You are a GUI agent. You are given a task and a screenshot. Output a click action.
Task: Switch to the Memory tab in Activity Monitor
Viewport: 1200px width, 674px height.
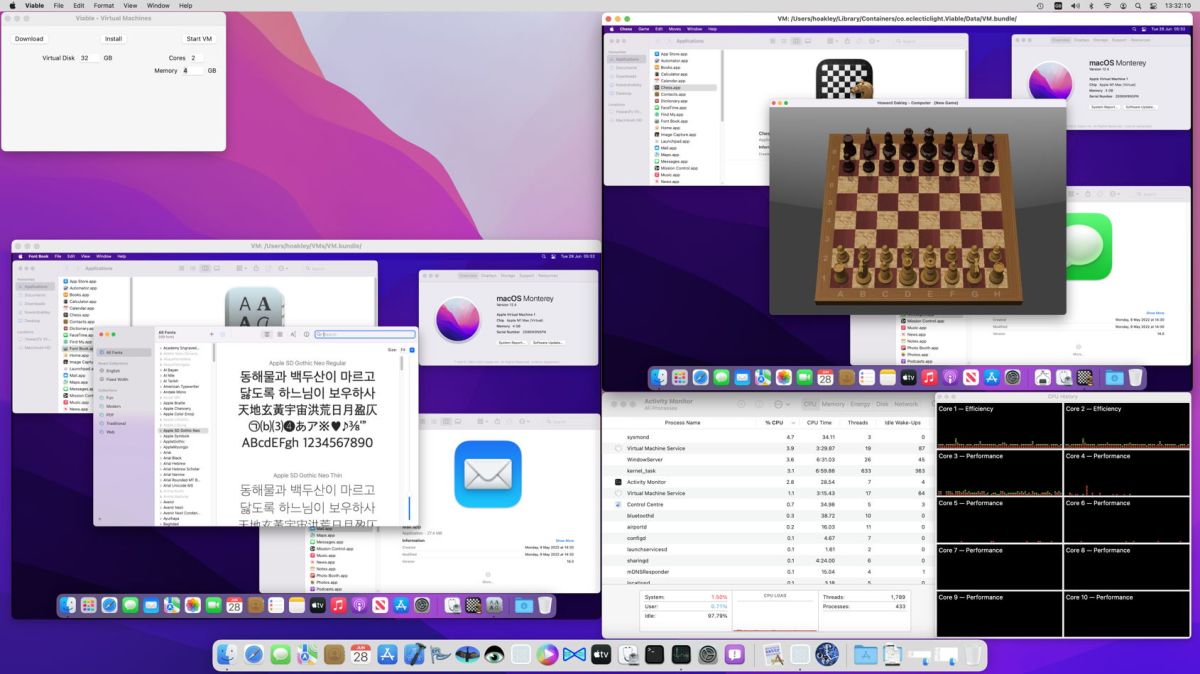[834, 404]
